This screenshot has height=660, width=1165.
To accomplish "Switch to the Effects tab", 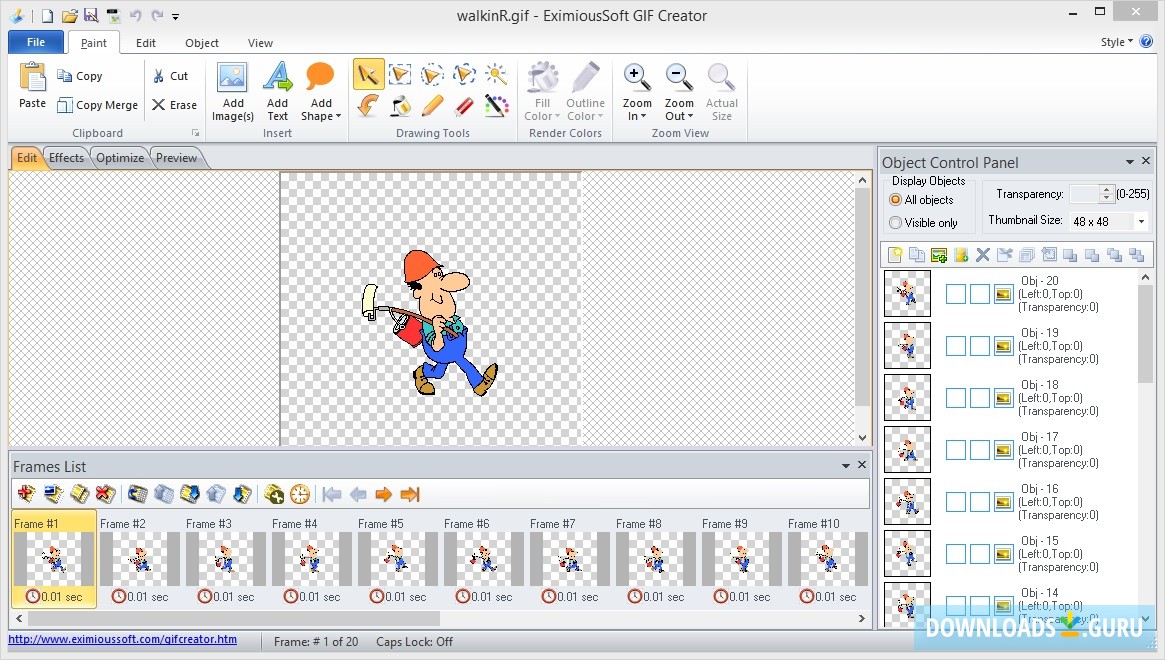I will pos(65,157).
